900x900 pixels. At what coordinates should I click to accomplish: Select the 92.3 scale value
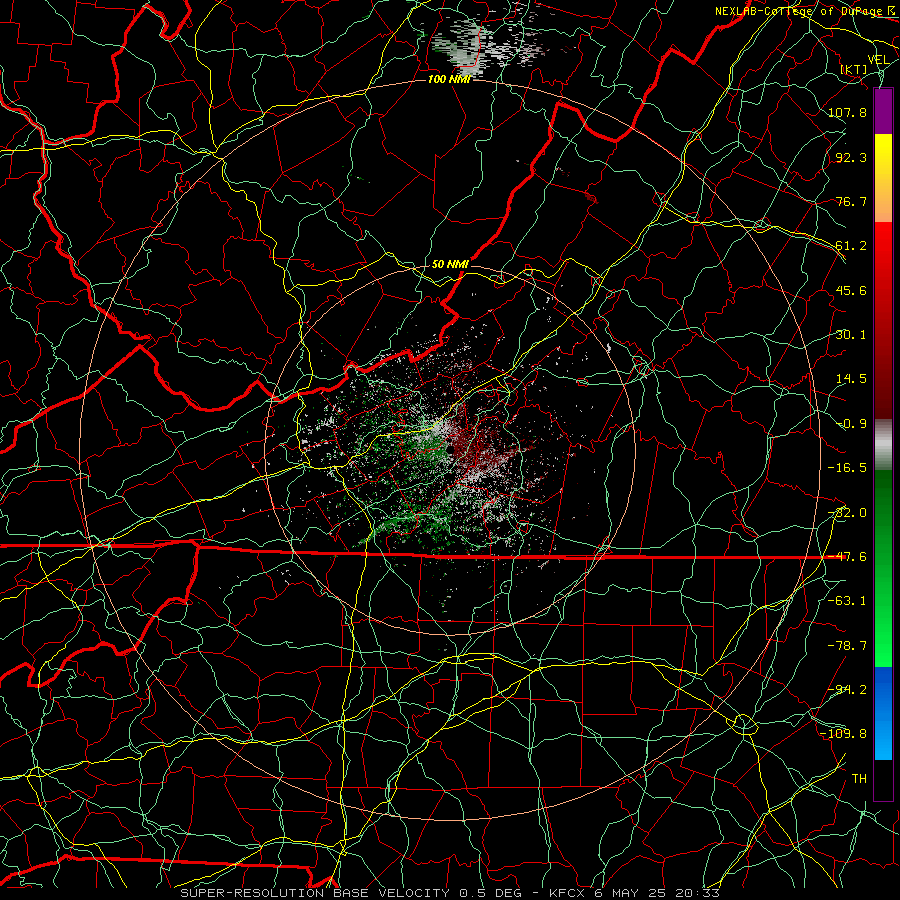(851, 157)
